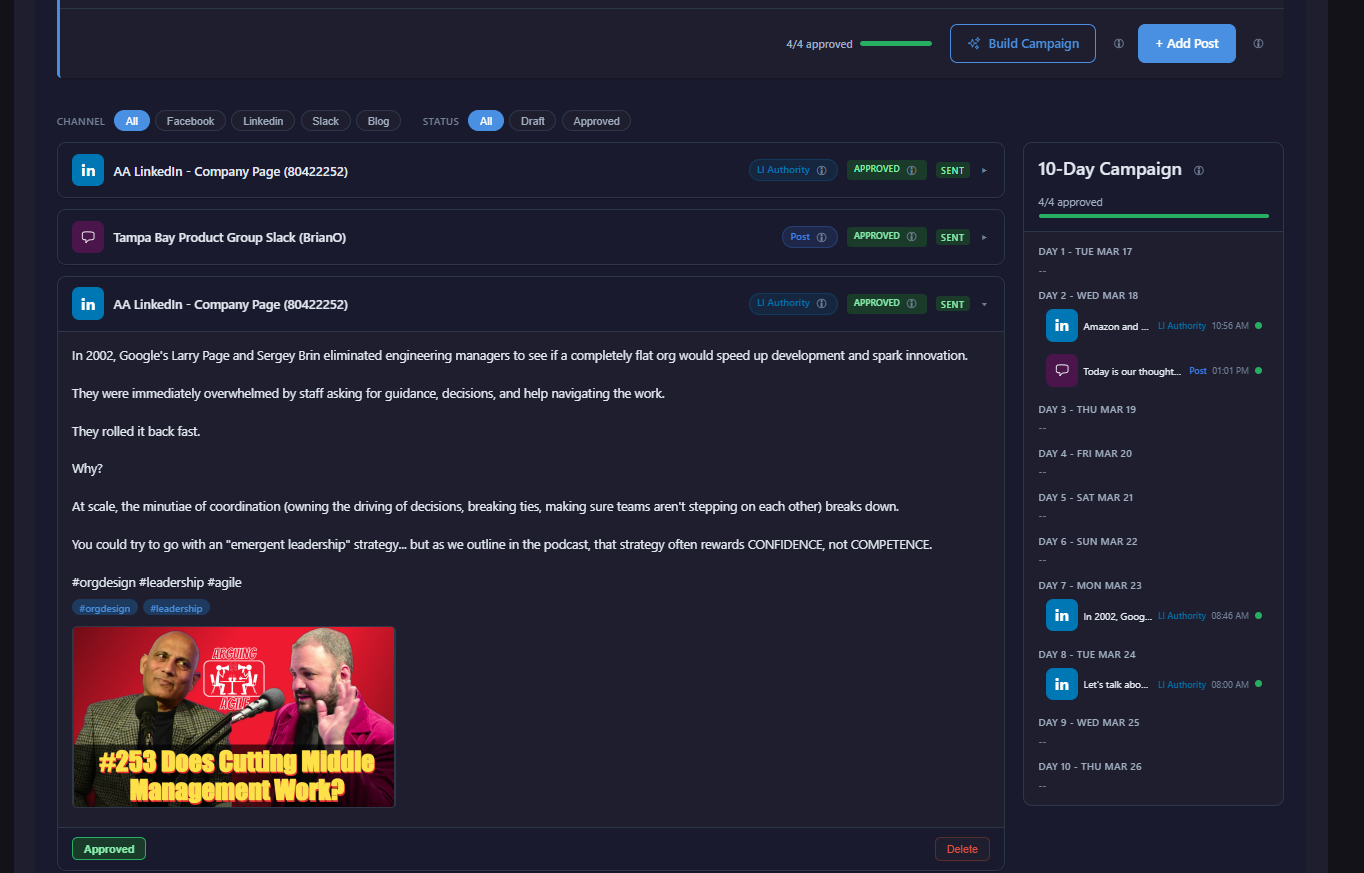Click the info icon in Post badge of Tampa Bay row

tap(822, 237)
